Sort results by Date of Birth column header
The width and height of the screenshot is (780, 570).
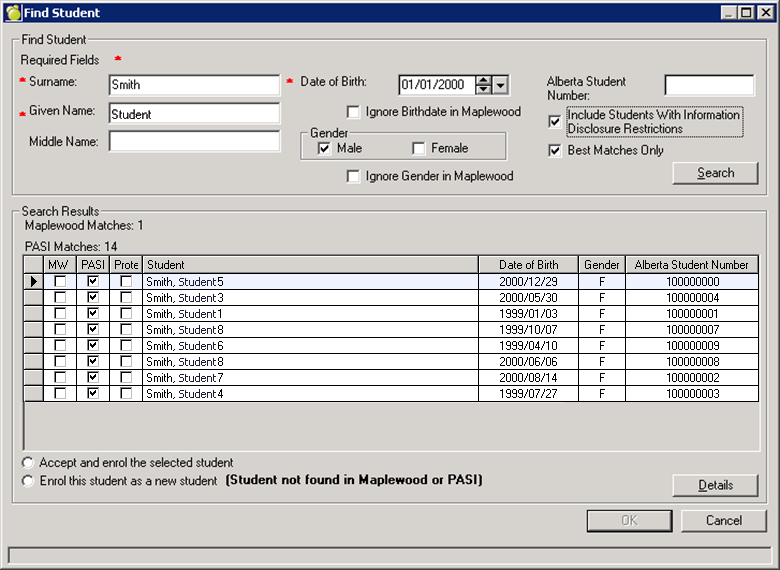[527, 265]
